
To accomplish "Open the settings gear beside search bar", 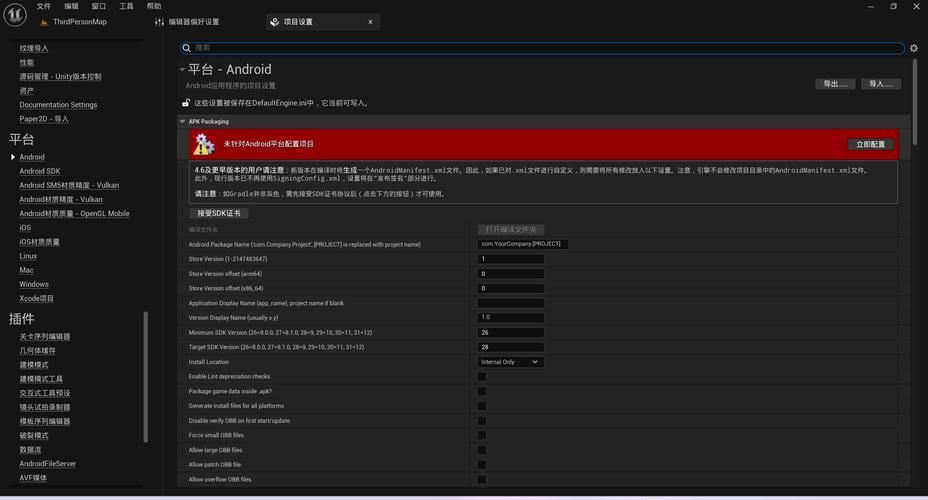I will [x=914, y=48].
